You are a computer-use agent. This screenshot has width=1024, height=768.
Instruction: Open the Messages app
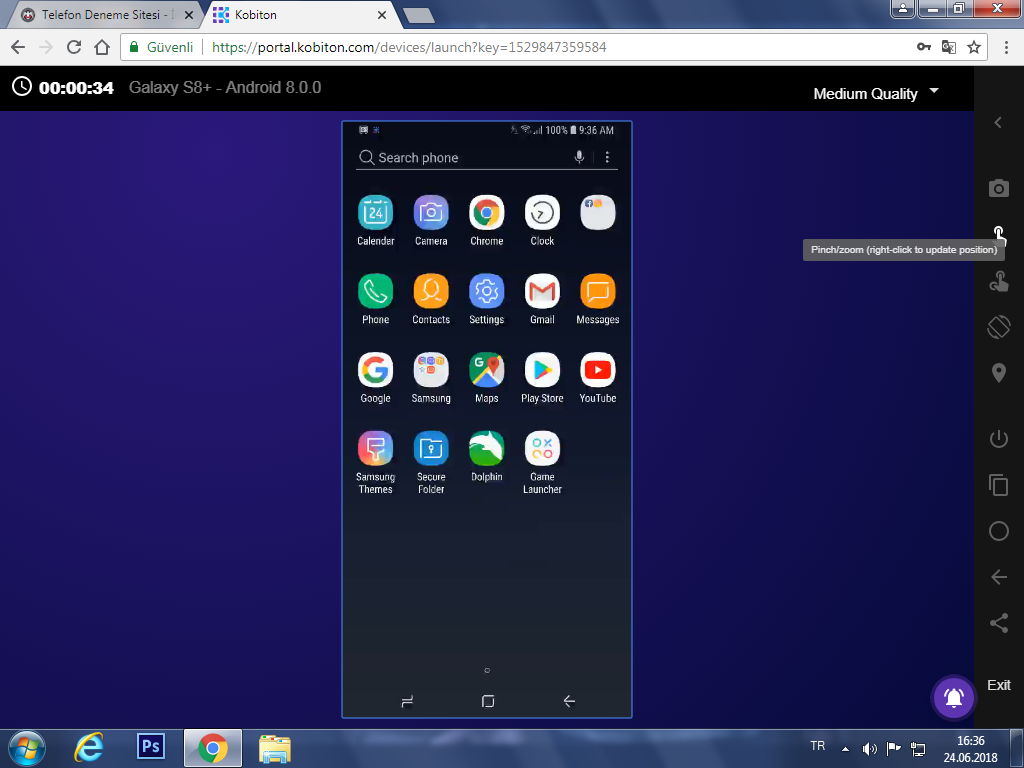pyautogui.click(x=598, y=291)
